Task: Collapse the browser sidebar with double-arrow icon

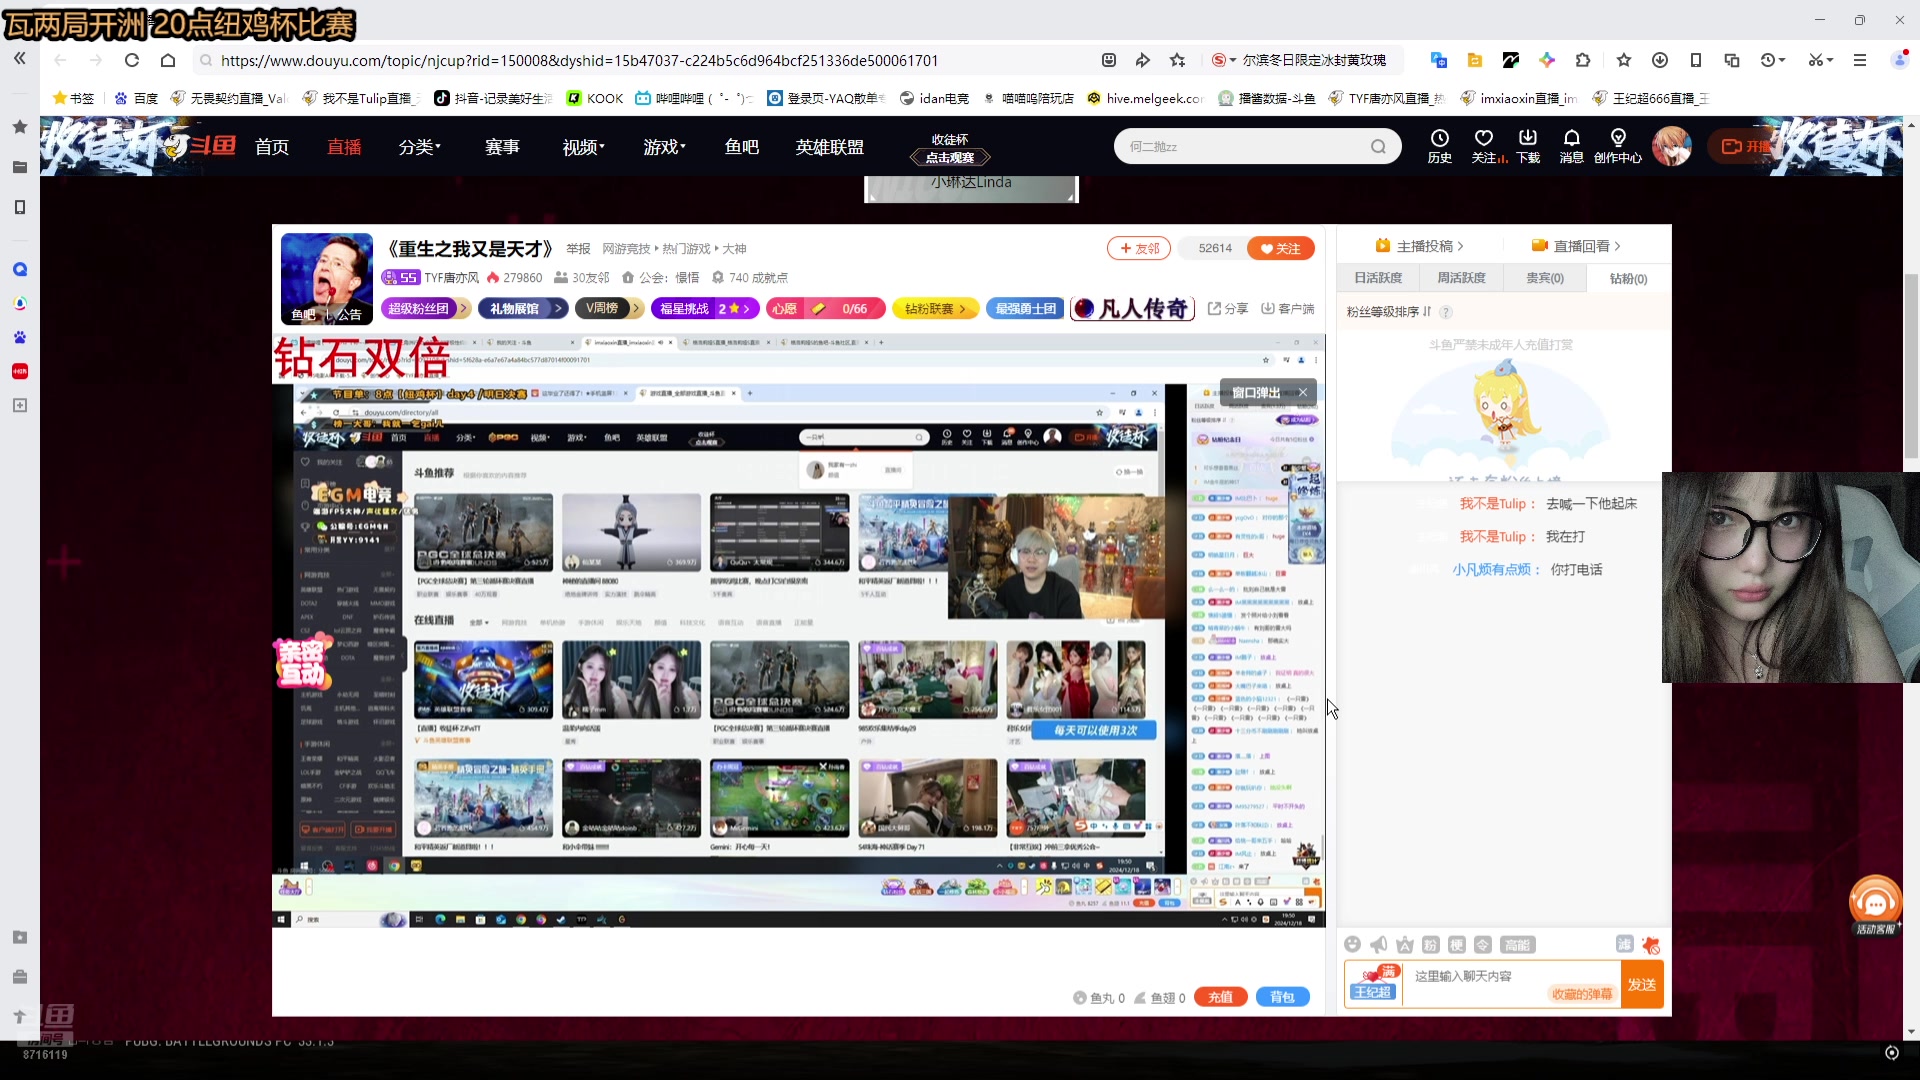Action: point(19,59)
